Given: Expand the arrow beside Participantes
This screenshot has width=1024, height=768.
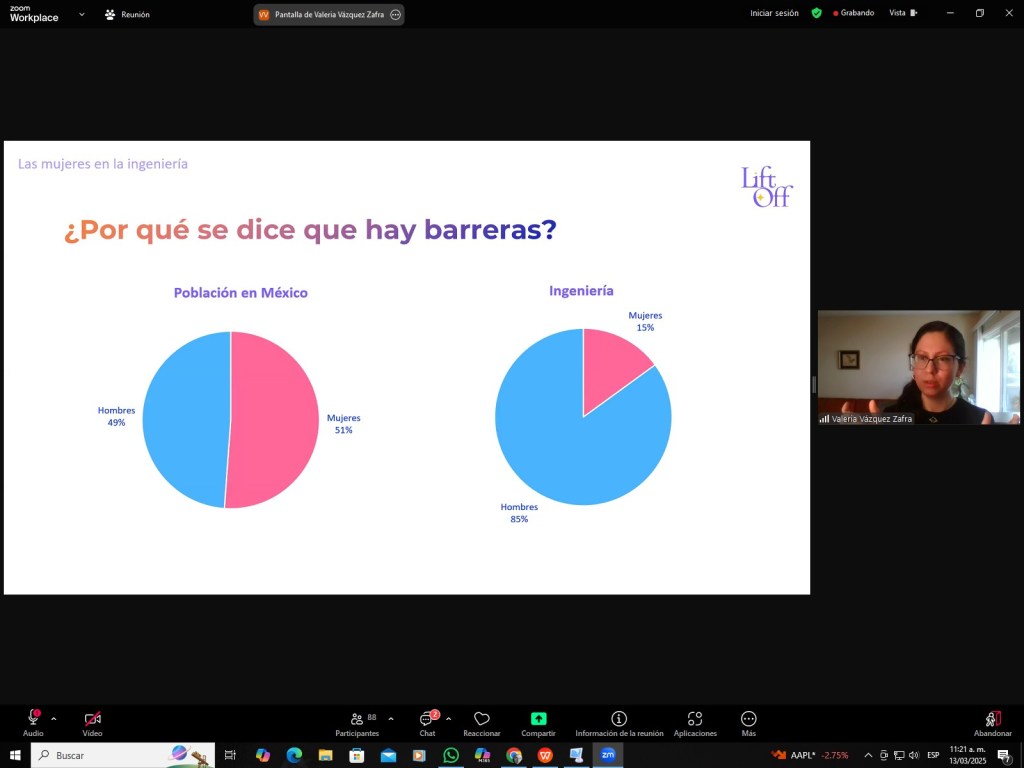Looking at the screenshot, I should (391, 718).
